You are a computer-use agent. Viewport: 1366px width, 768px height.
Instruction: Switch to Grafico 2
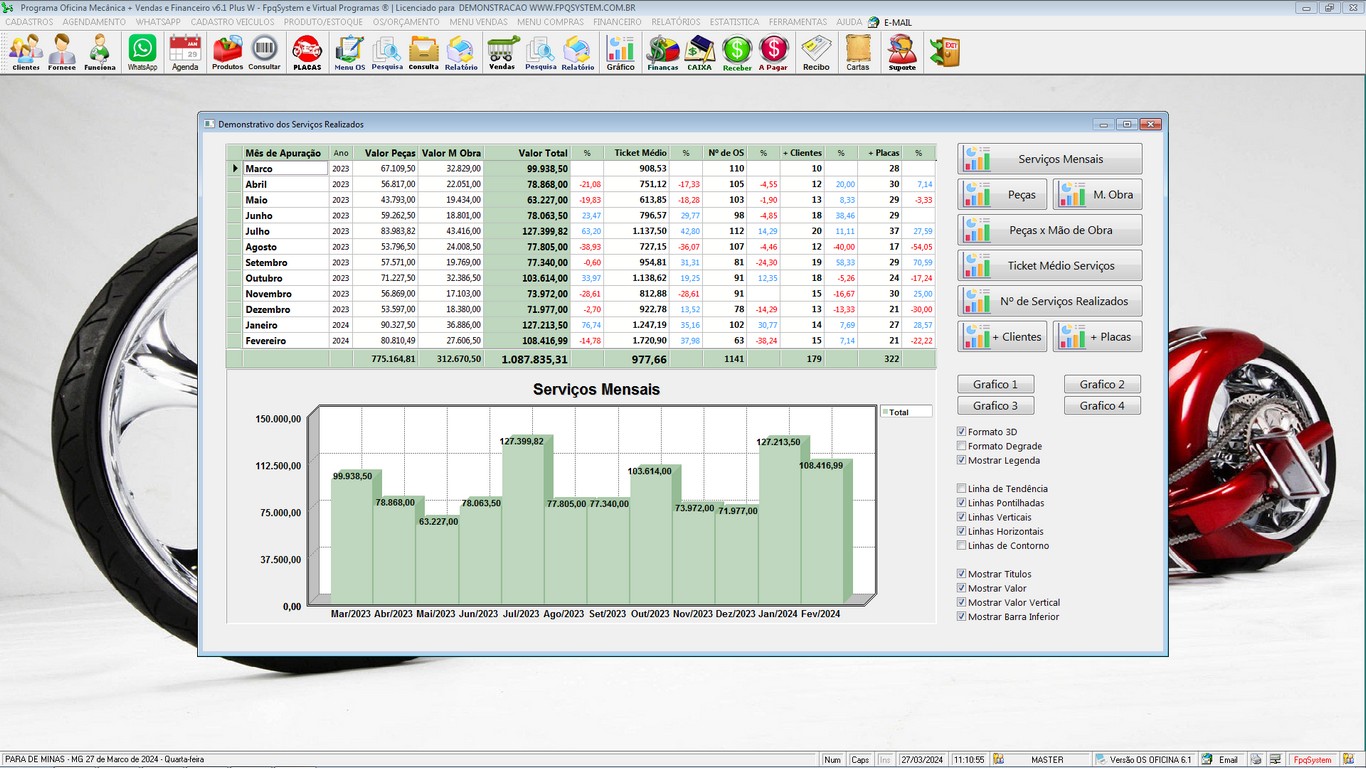pyautogui.click(x=1102, y=384)
